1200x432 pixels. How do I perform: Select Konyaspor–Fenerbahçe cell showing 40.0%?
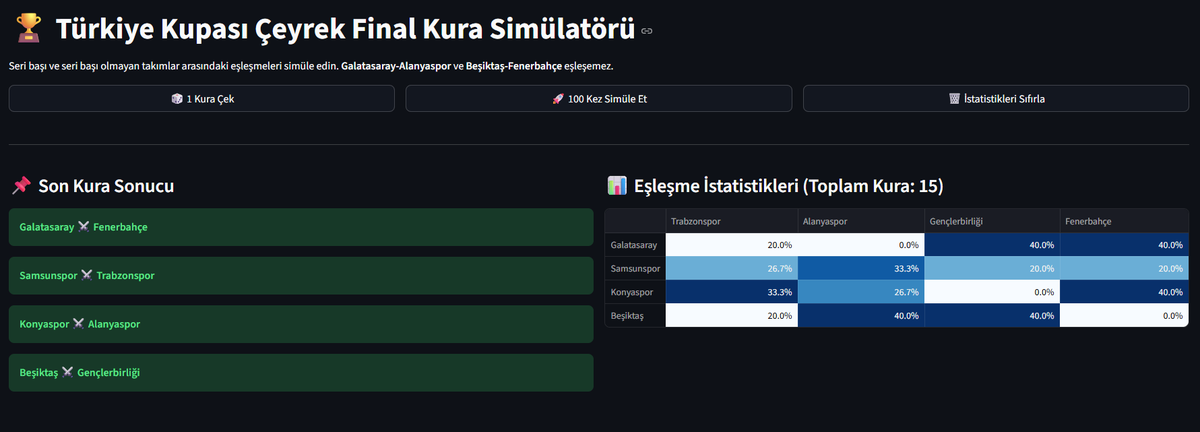coord(1124,292)
